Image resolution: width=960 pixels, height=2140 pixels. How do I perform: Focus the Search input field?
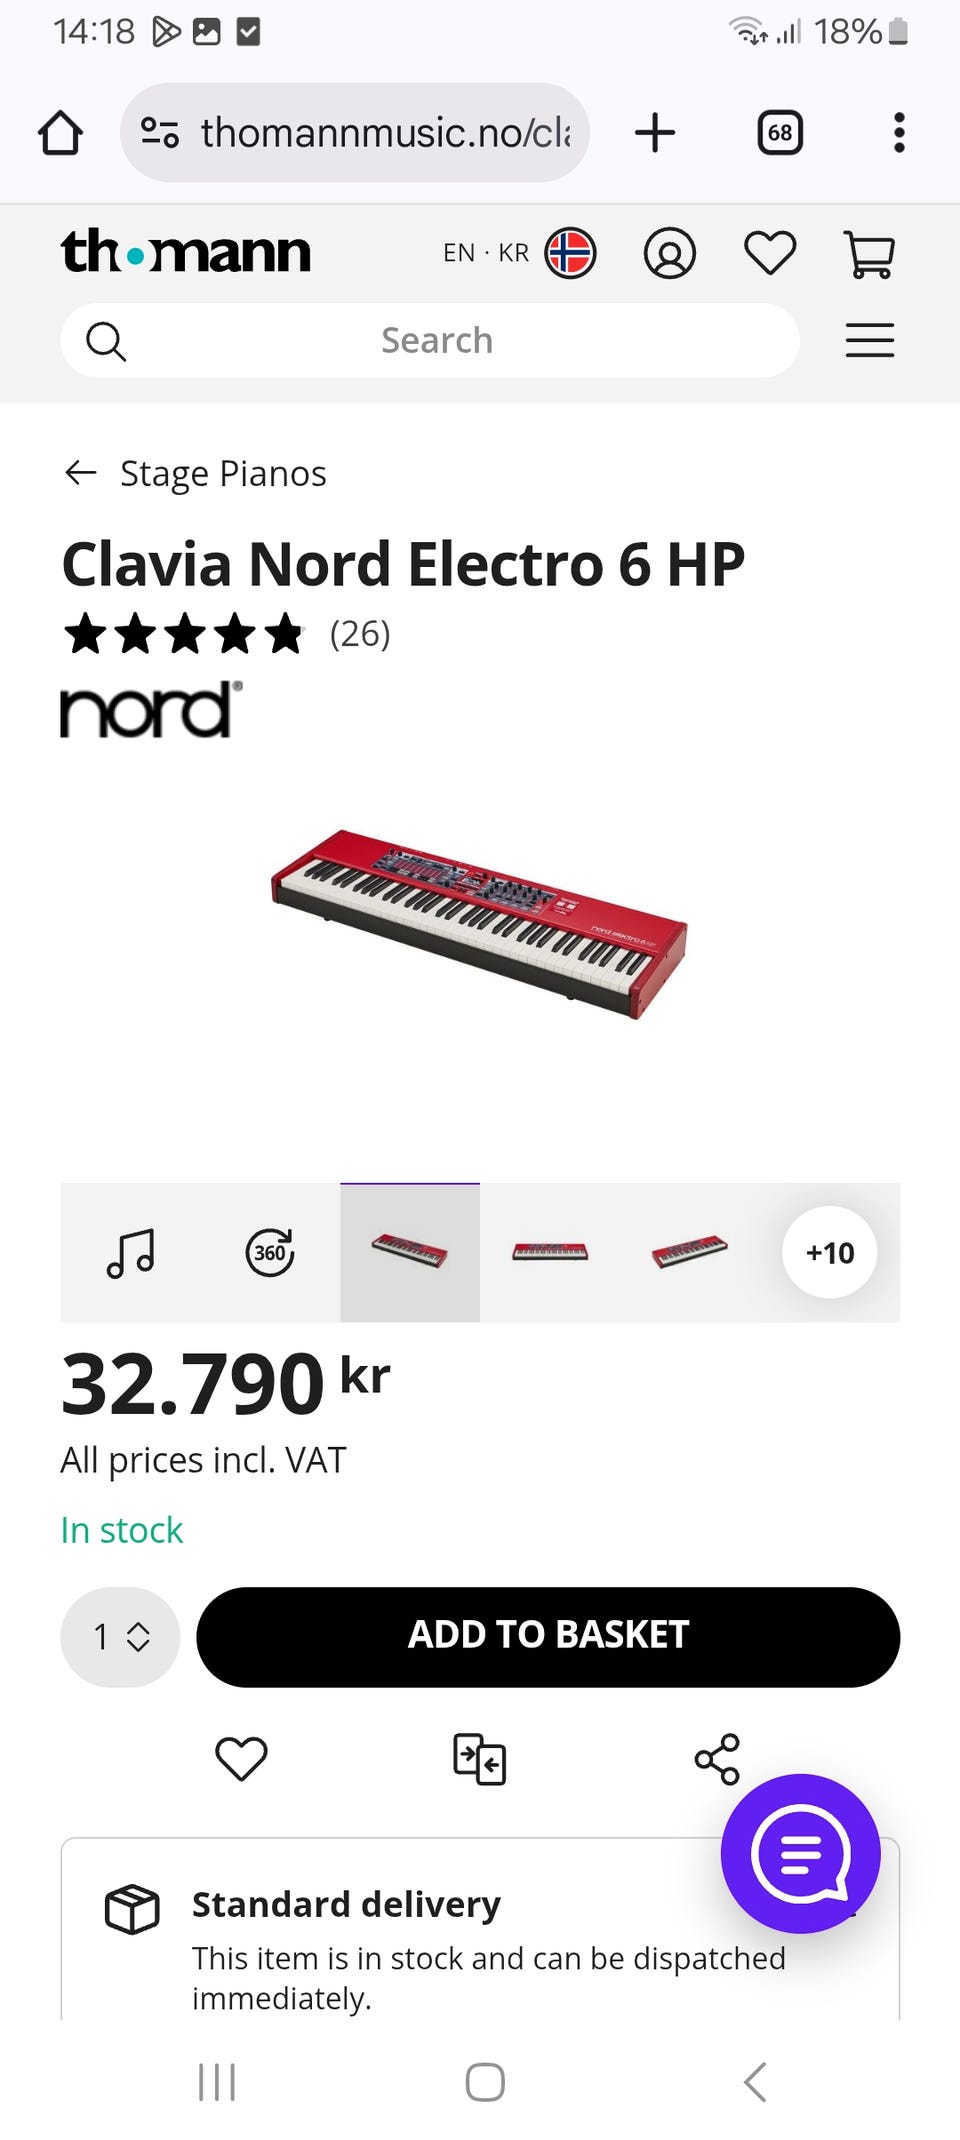[437, 341]
